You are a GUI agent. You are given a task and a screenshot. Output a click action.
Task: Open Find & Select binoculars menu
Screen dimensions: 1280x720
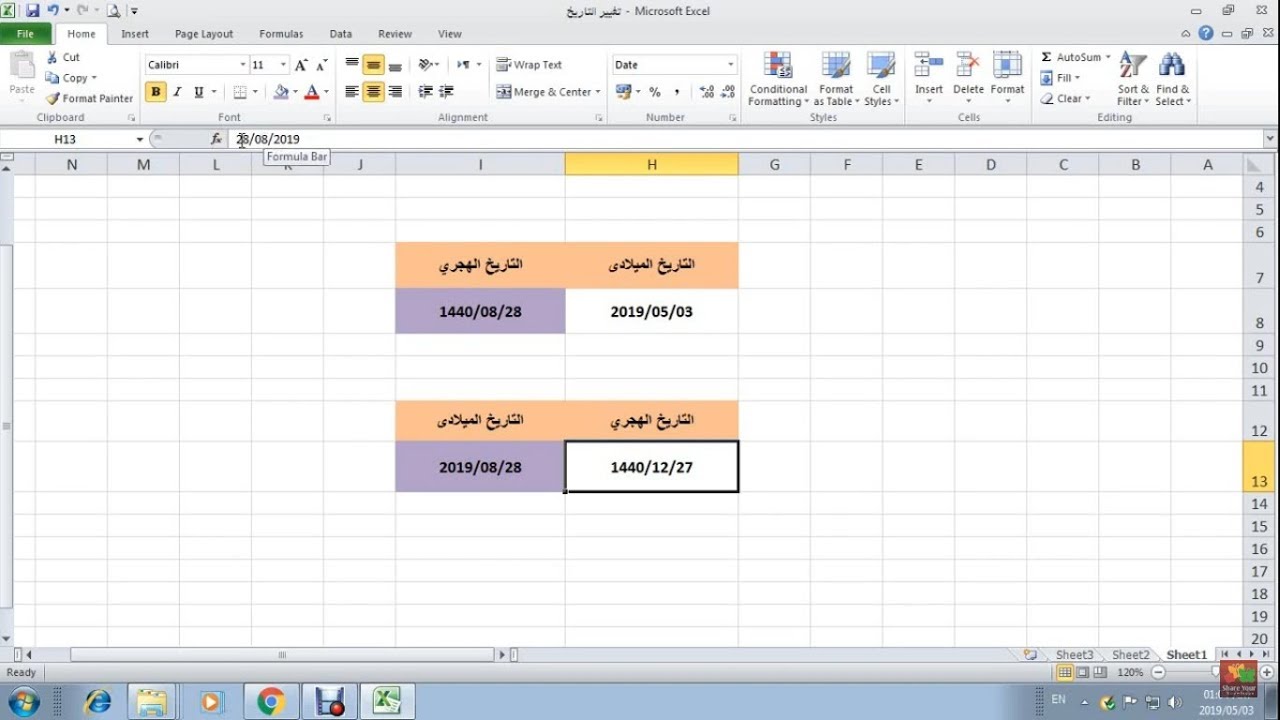[1172, 80]
